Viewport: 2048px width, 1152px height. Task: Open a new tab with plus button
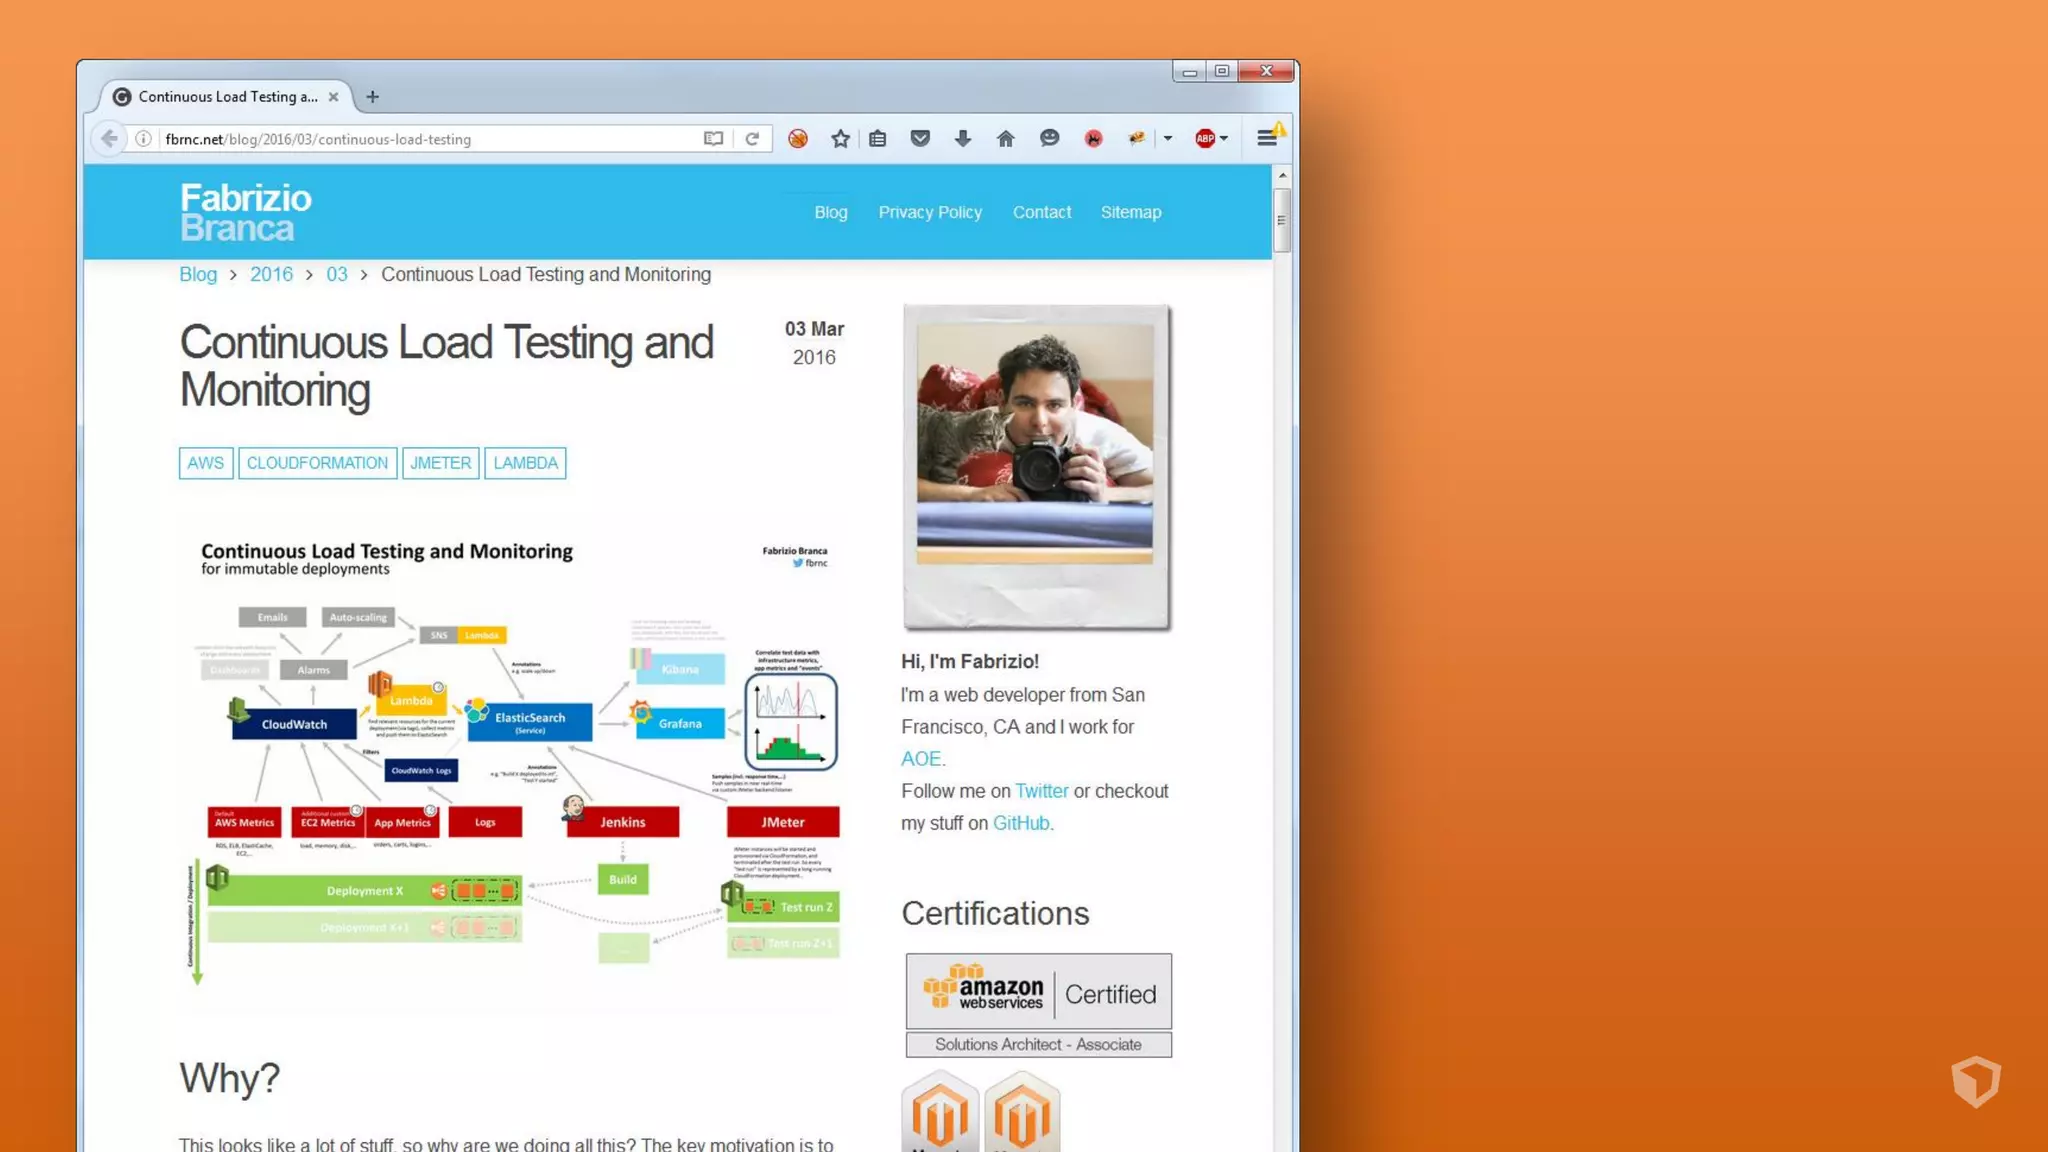click(373, 97)
